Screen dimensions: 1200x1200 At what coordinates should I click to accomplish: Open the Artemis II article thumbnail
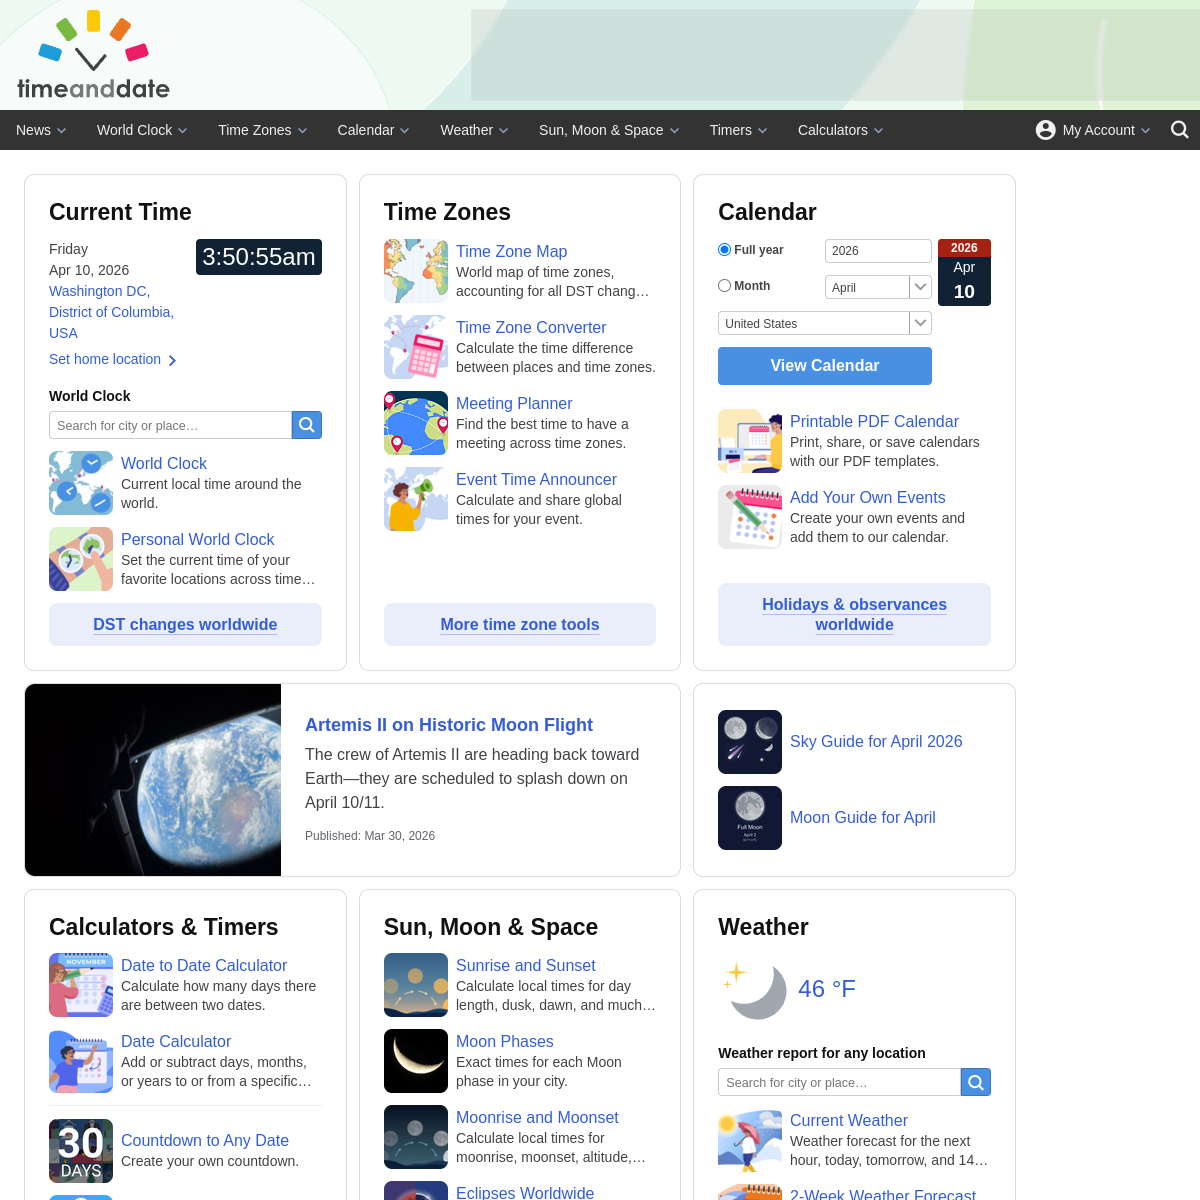pos(153,780)
